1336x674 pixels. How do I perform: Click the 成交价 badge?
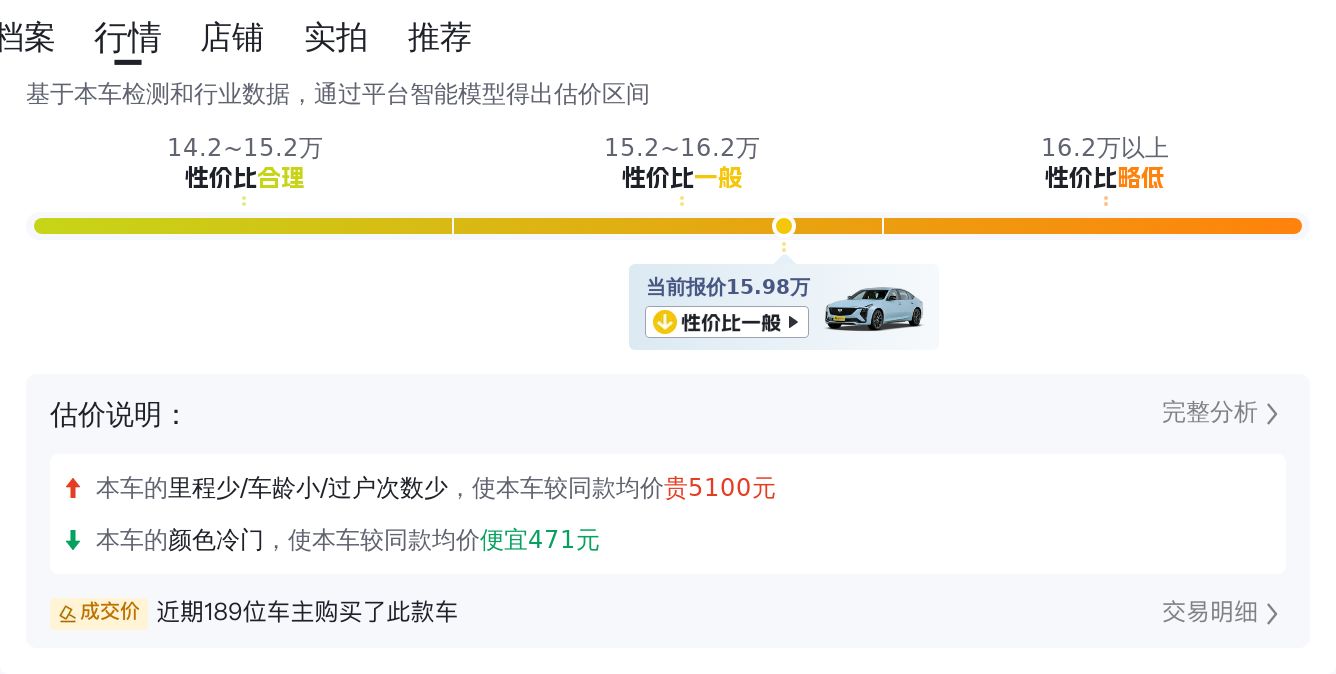click(x=99, y=612)
